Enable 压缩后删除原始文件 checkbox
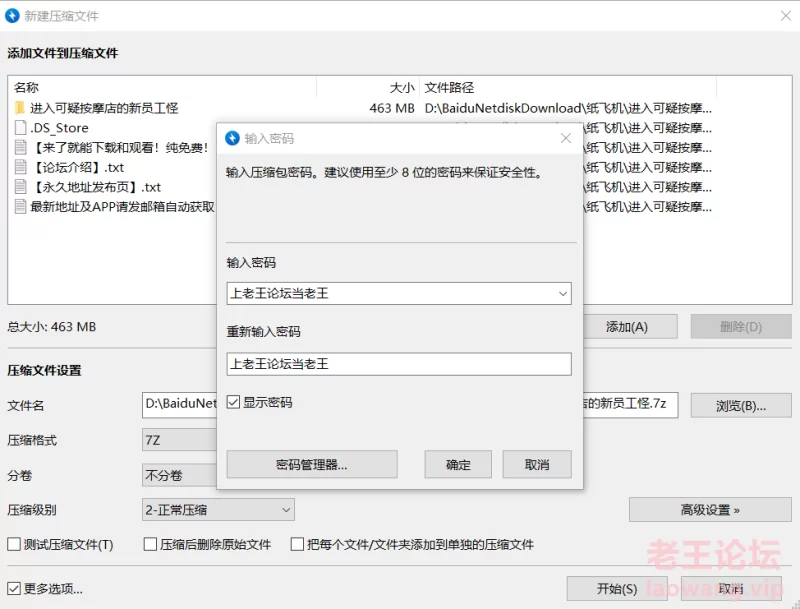This screenshot has height=609, width=800. point(151,545)
